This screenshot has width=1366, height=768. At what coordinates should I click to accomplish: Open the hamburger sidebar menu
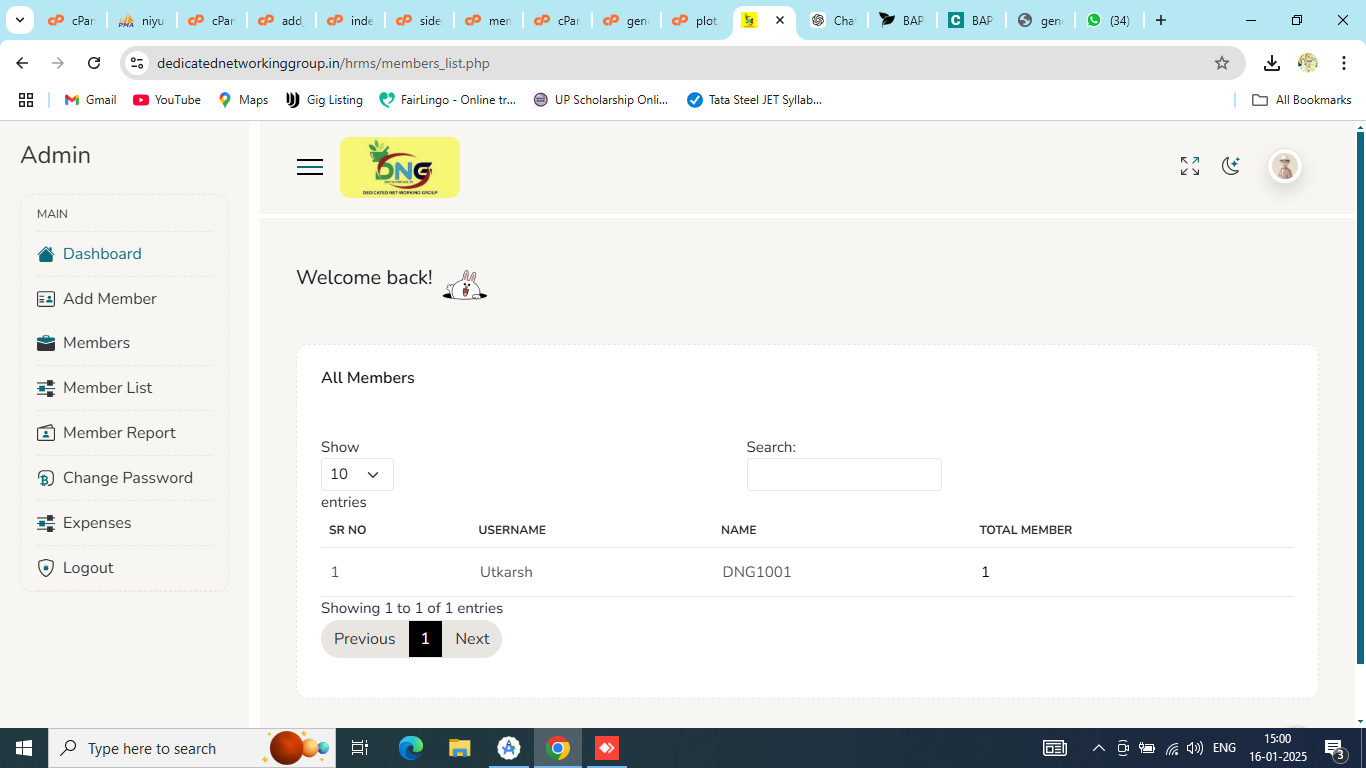pos(310,167)
